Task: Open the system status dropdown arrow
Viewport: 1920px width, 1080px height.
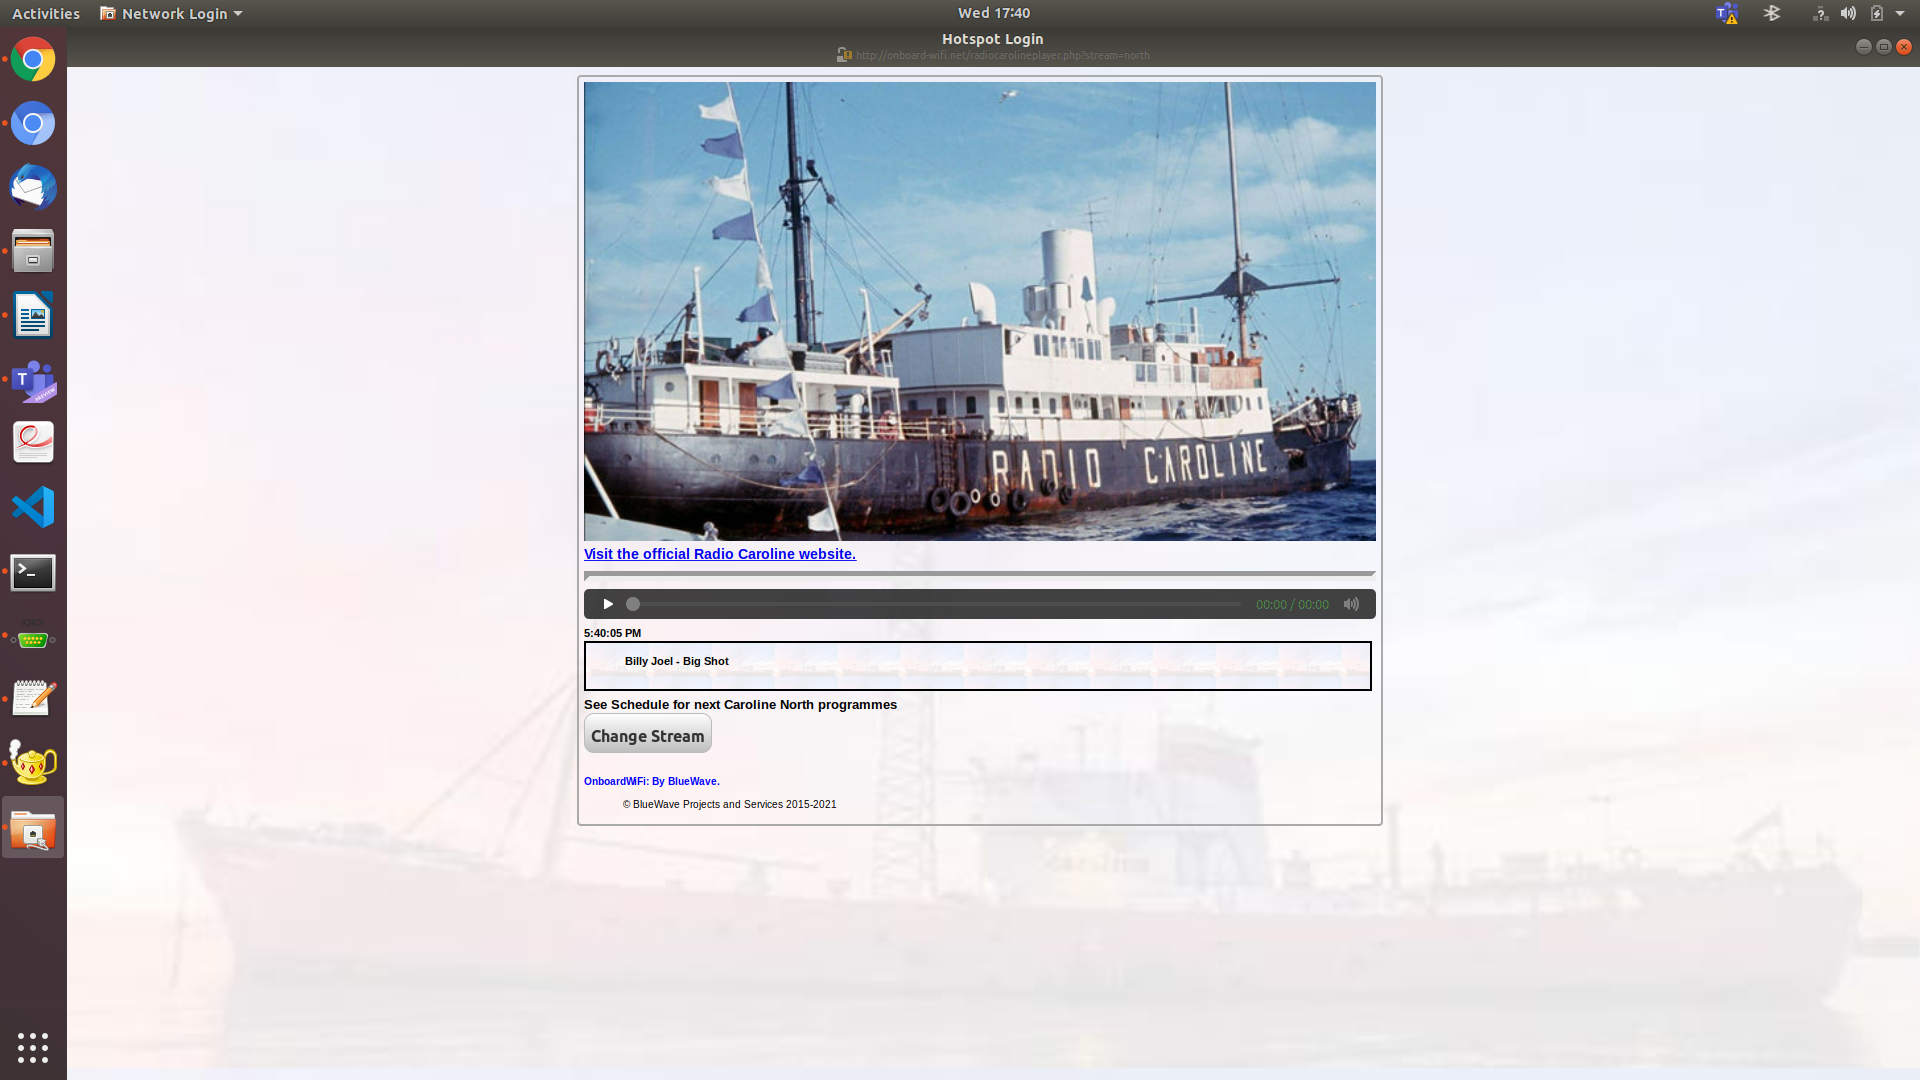Action: tap(1901, 13)
